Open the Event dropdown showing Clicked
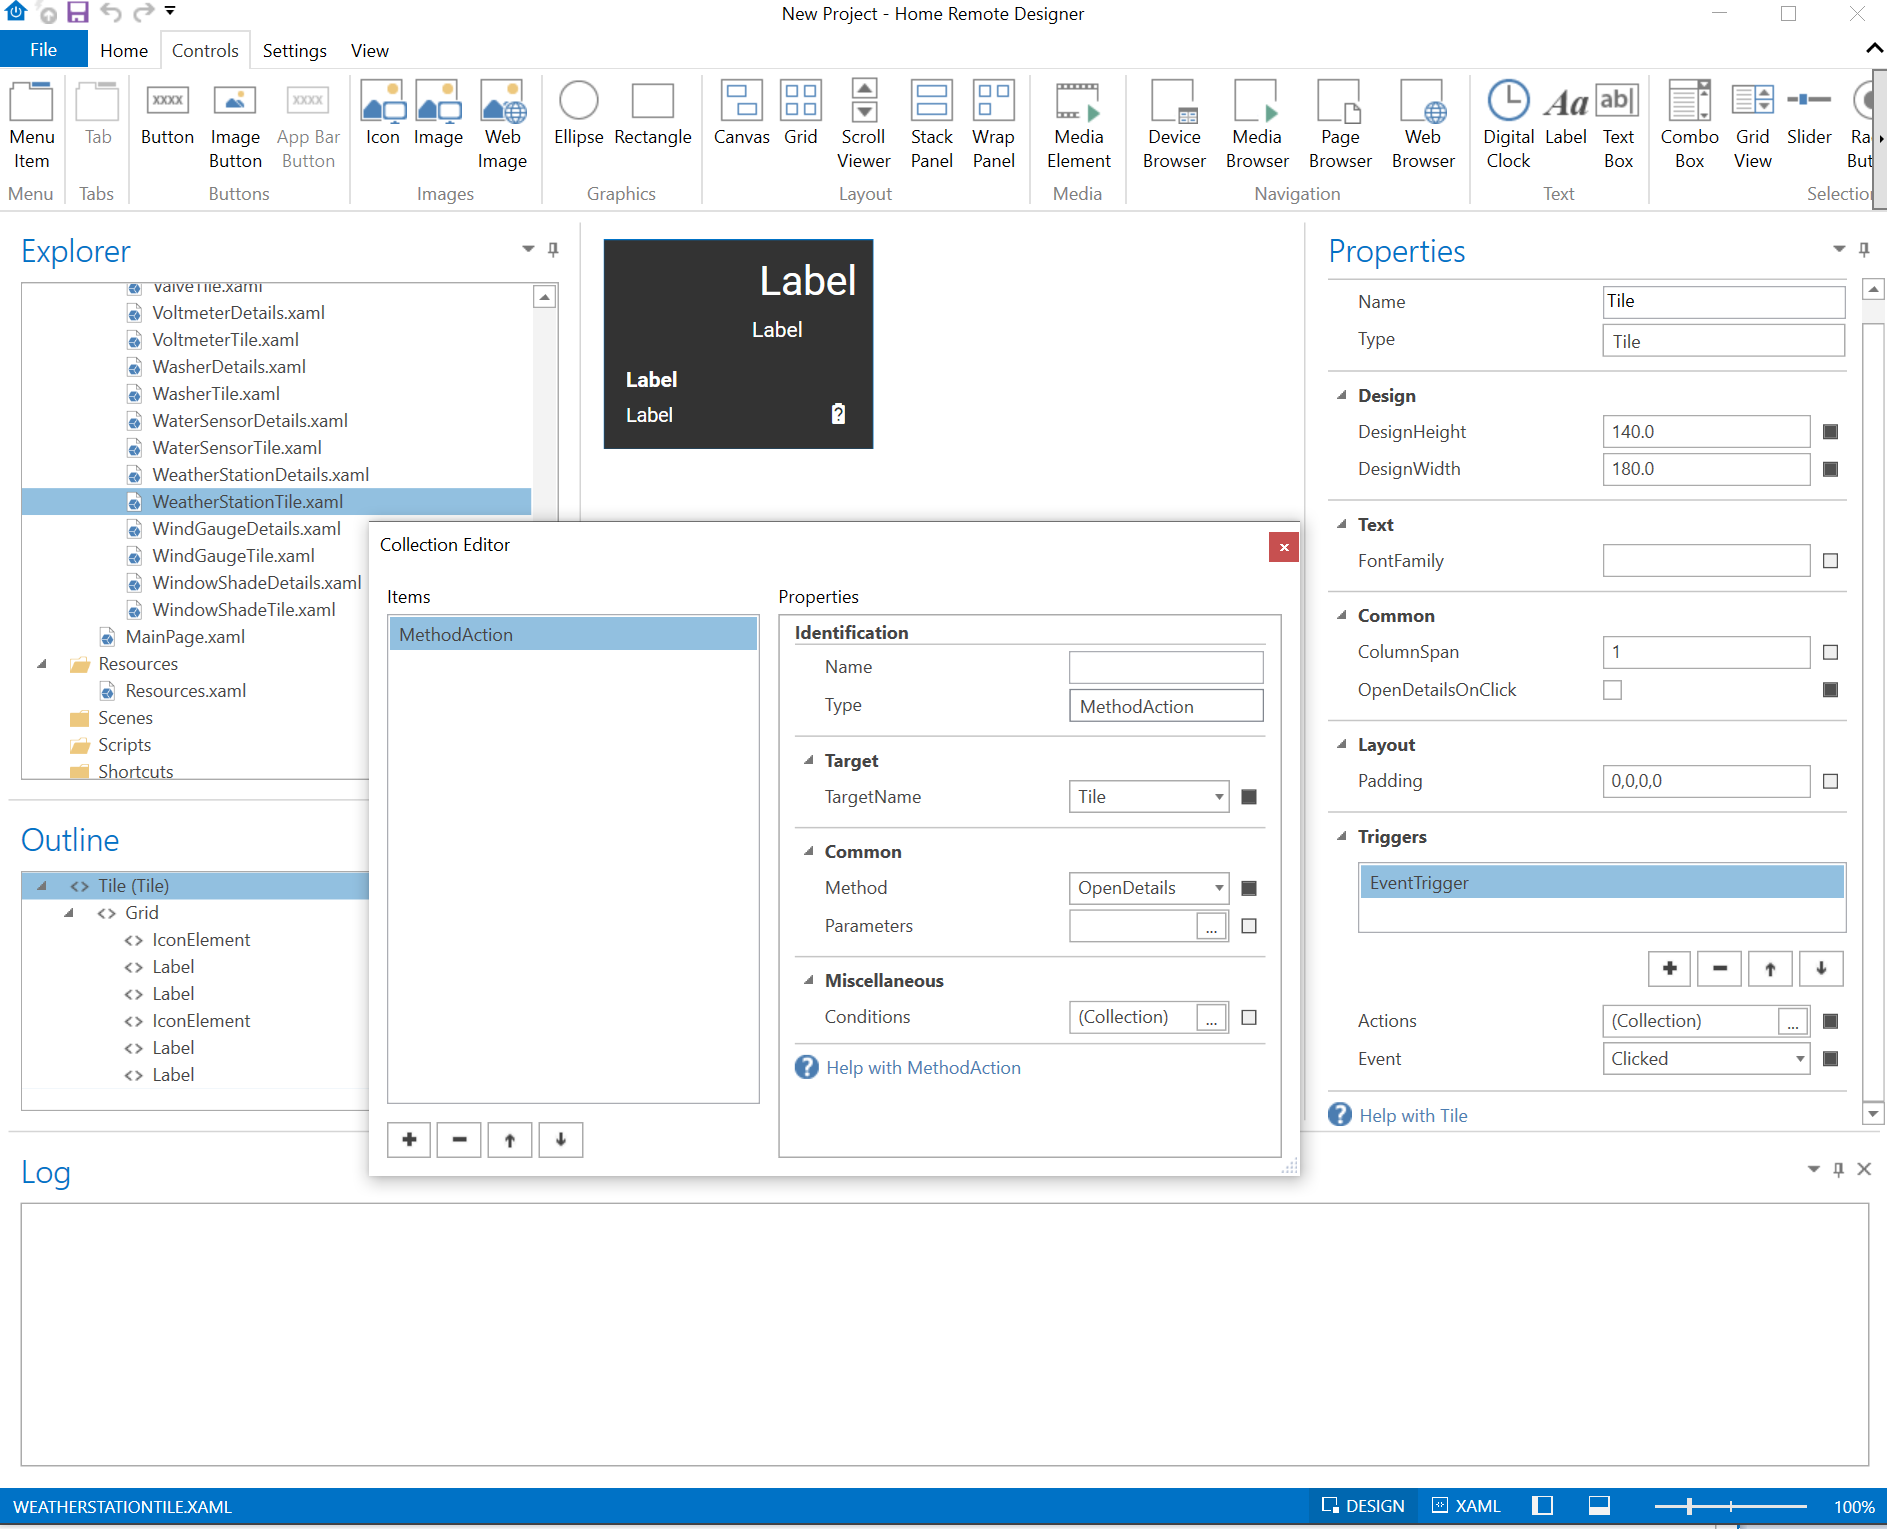Viewport: 1887px width, 1529px height. 1706,1059
